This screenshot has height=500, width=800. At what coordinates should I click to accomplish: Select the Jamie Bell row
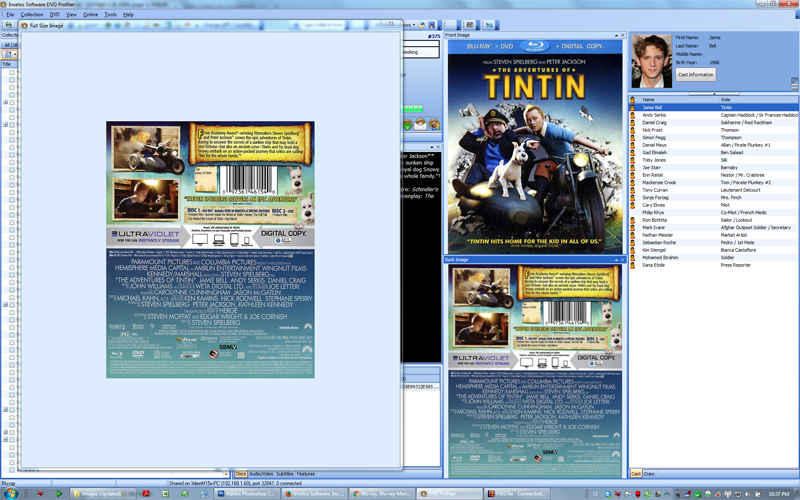point(713,108)
